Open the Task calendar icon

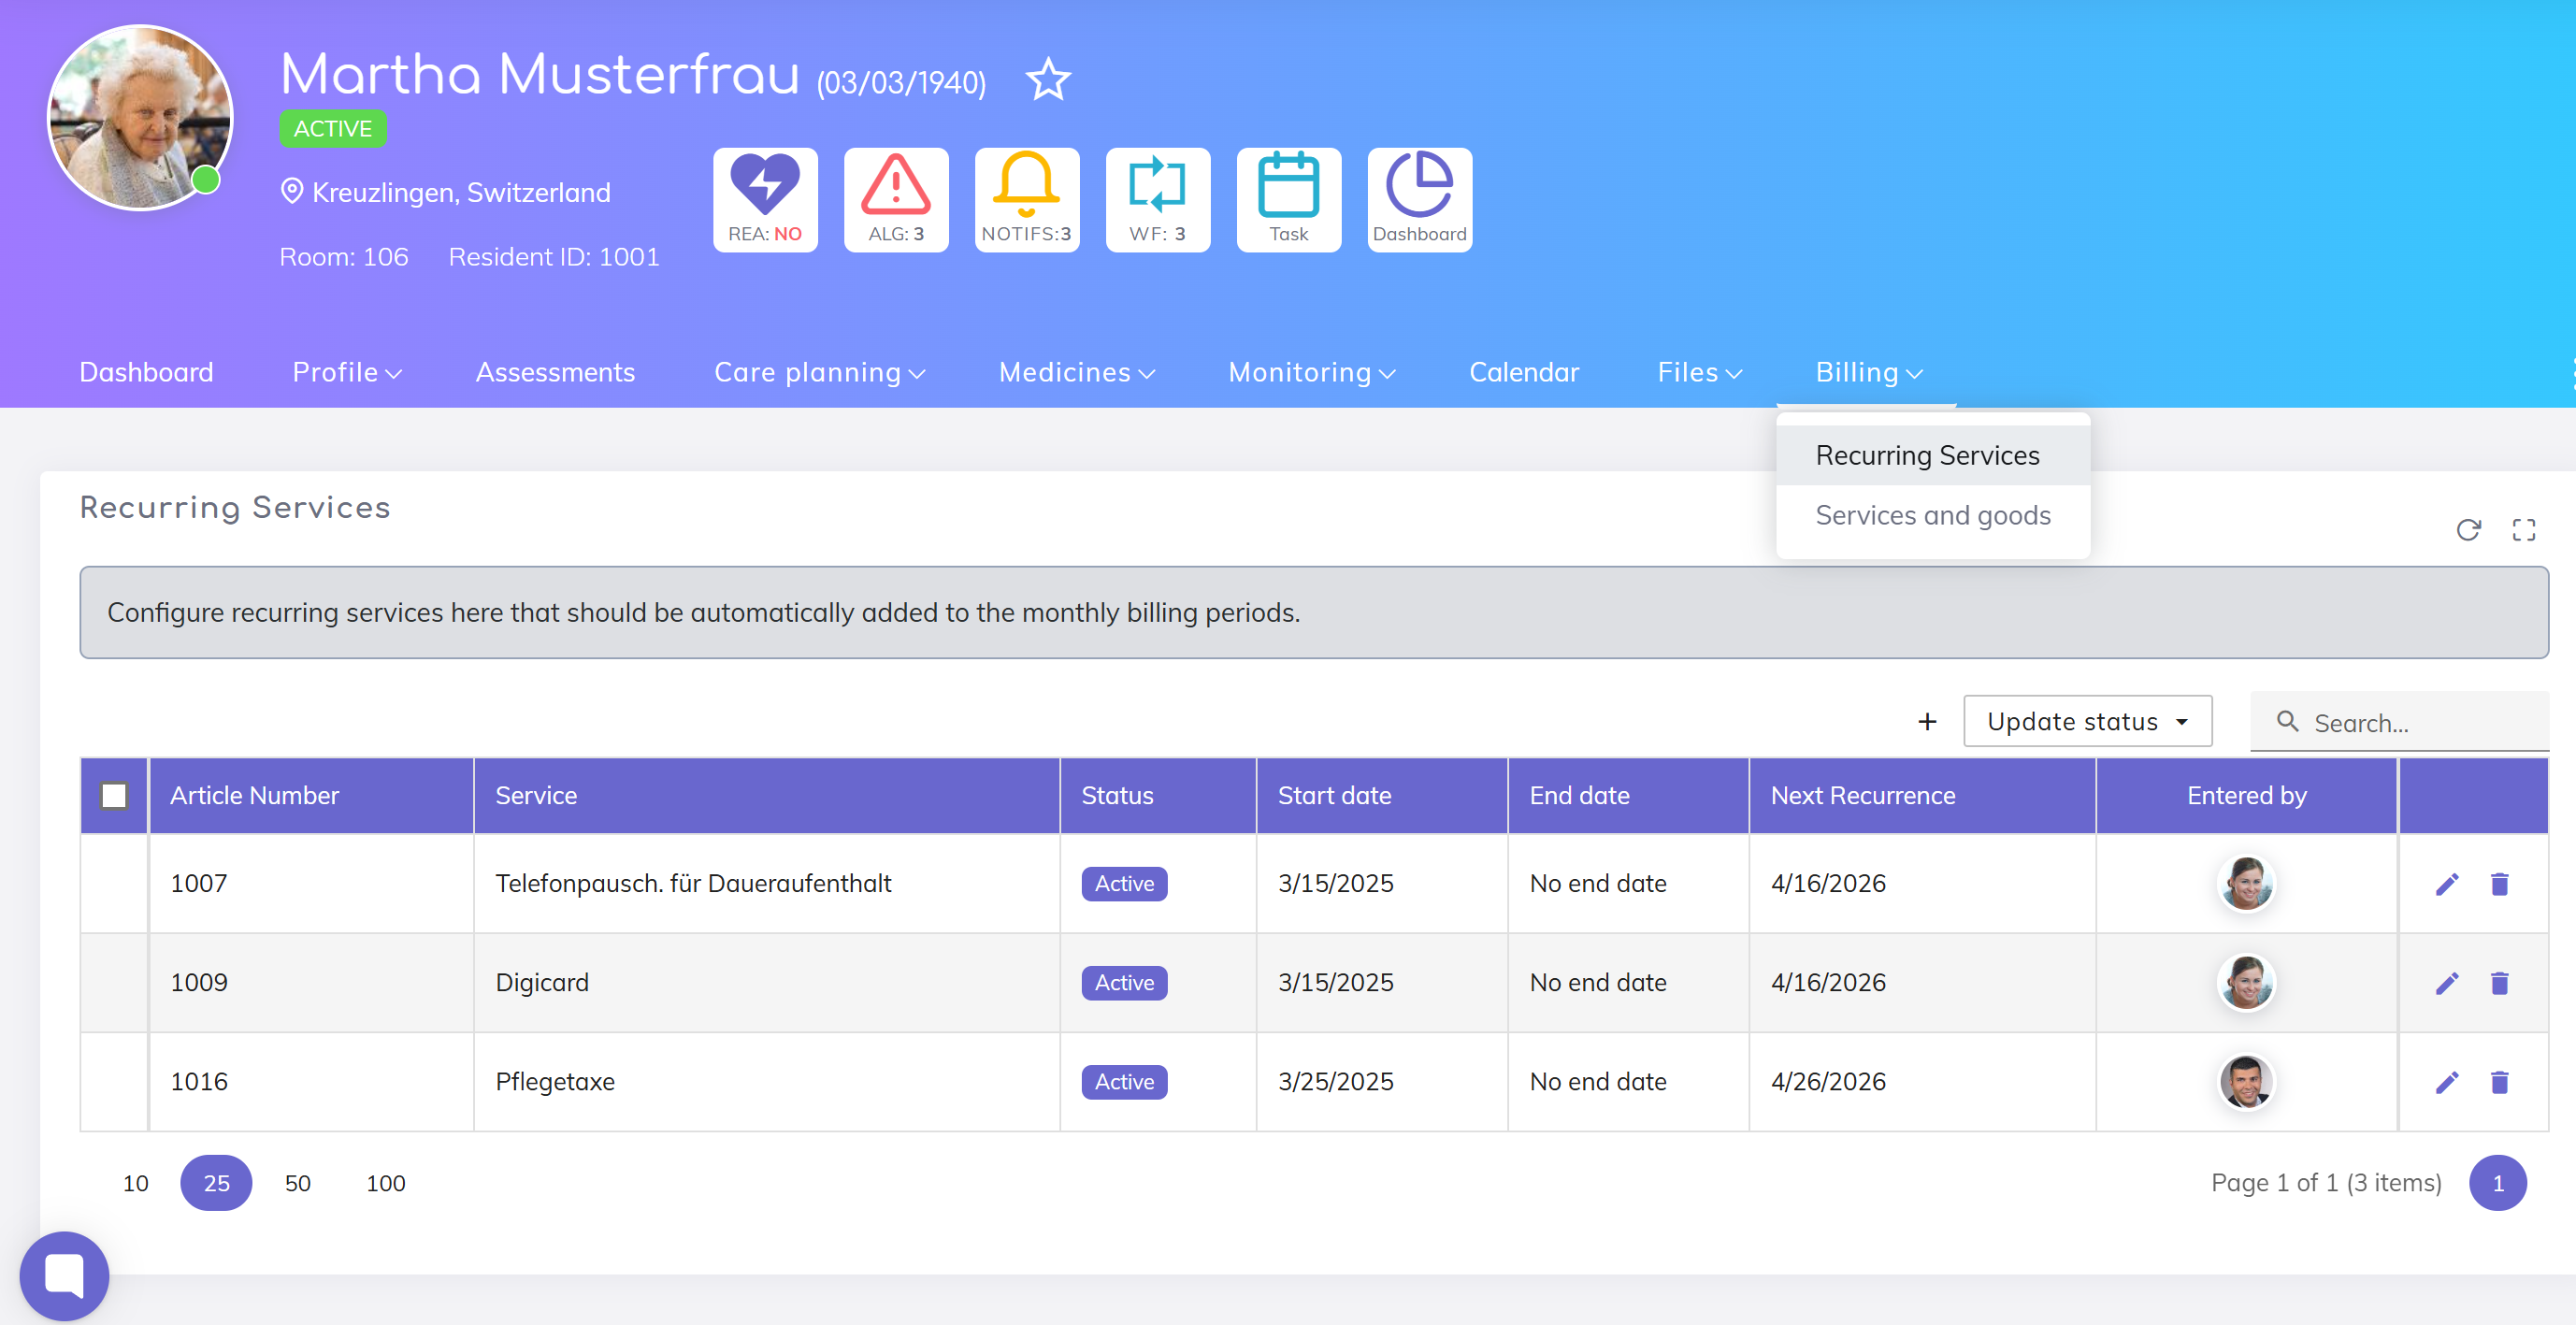(x=1288, y=198)
